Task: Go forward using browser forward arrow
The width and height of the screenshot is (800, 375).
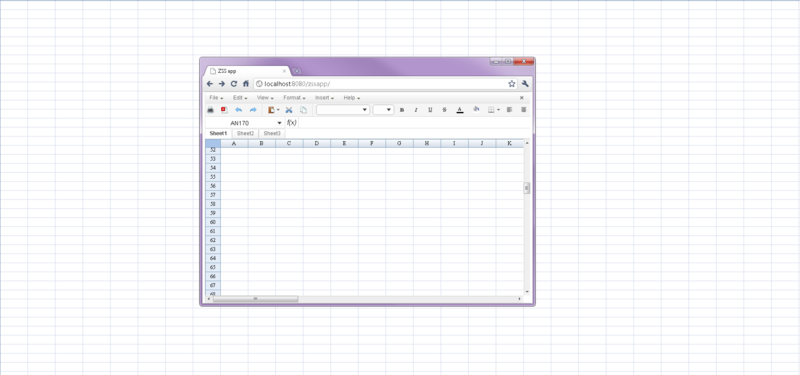Action: (x=221, y=84)
